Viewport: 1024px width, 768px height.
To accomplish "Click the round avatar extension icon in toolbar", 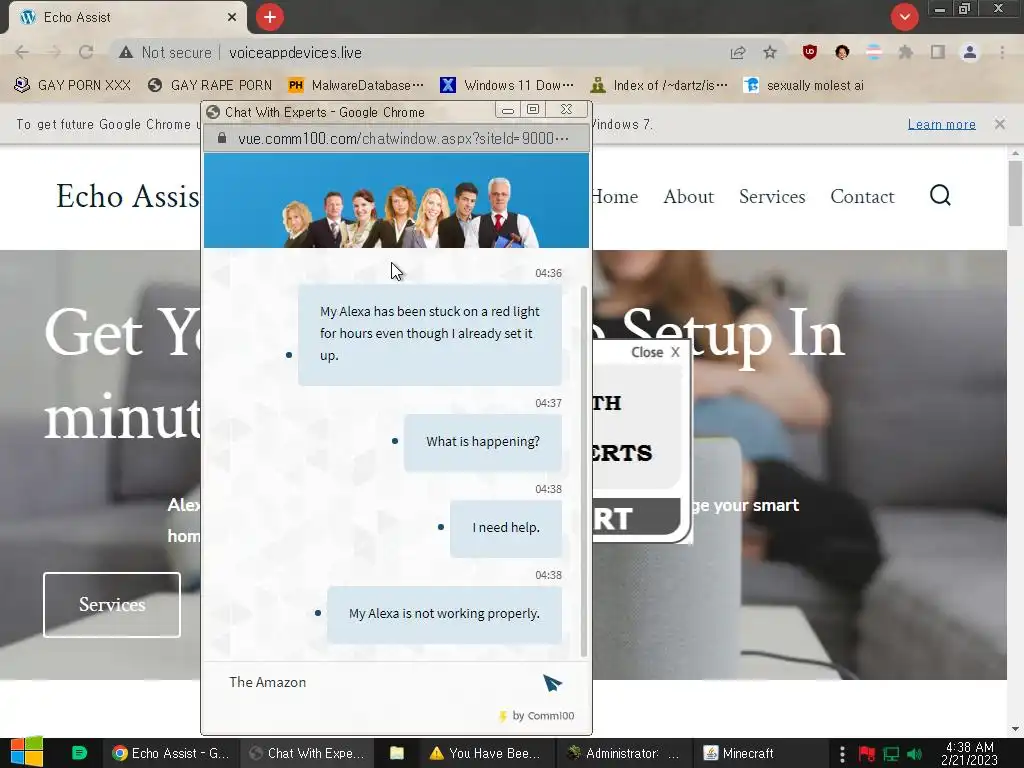I will [842, 52].
